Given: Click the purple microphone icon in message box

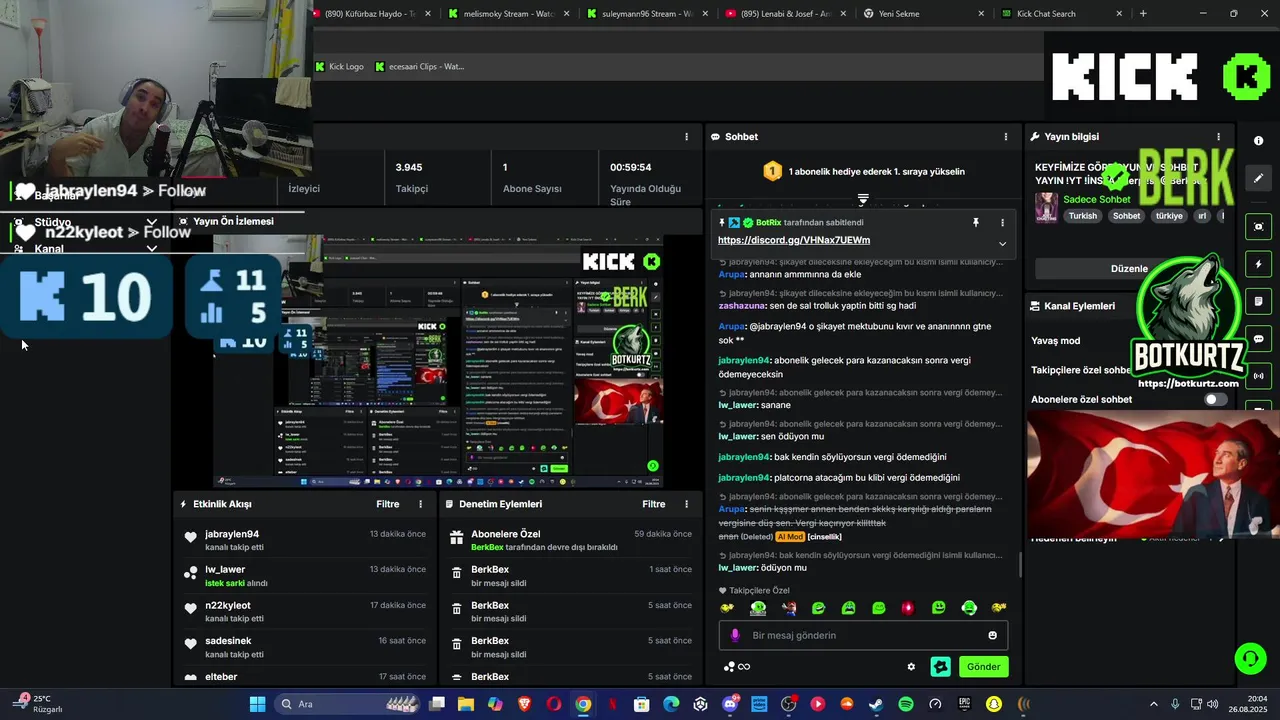Looking at the screenshot, I should (x=735, y=635).
